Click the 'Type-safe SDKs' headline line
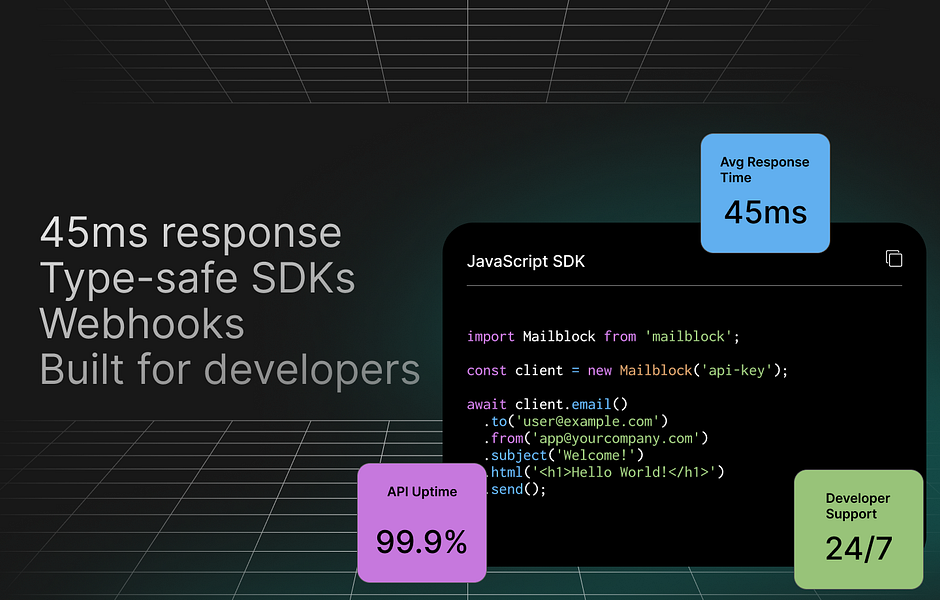 click(197, 279)
